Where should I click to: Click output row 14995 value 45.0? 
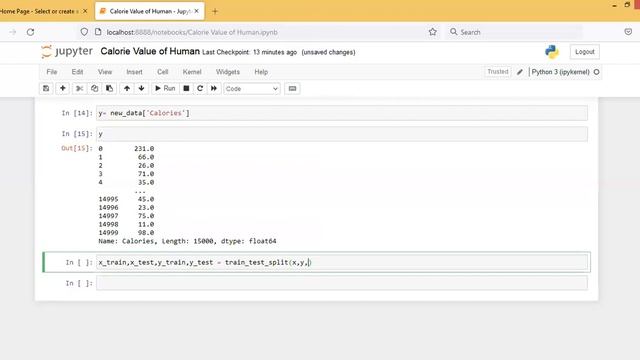coord(146,199)
